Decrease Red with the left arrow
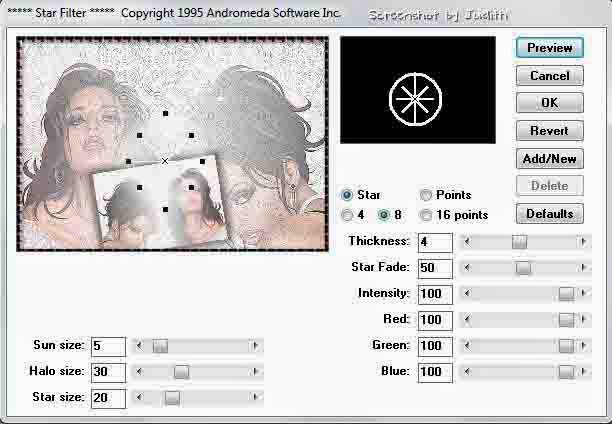 tap(467, 320)
